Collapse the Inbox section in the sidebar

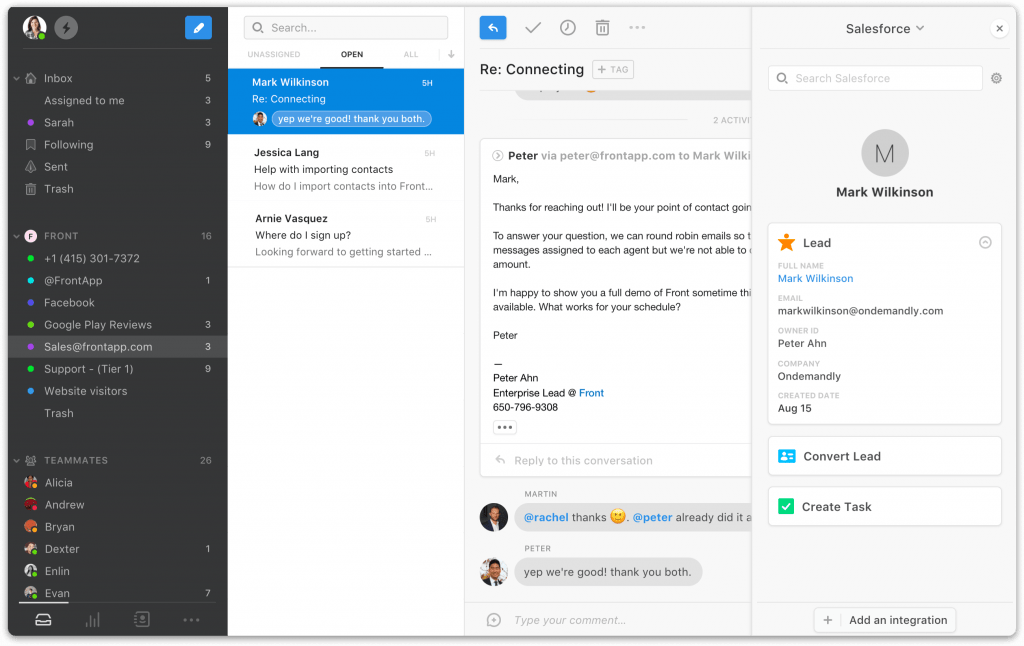point(17,77)
